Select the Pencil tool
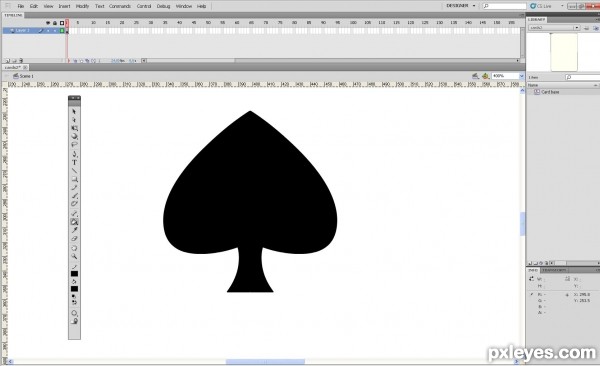This screenshot has height=366, width=600. pos(74,188)
